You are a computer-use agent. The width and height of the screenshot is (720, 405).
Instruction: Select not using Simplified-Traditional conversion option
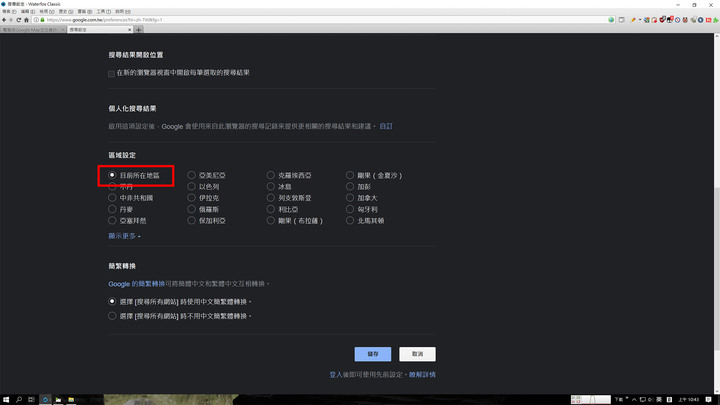click(112, 316)
